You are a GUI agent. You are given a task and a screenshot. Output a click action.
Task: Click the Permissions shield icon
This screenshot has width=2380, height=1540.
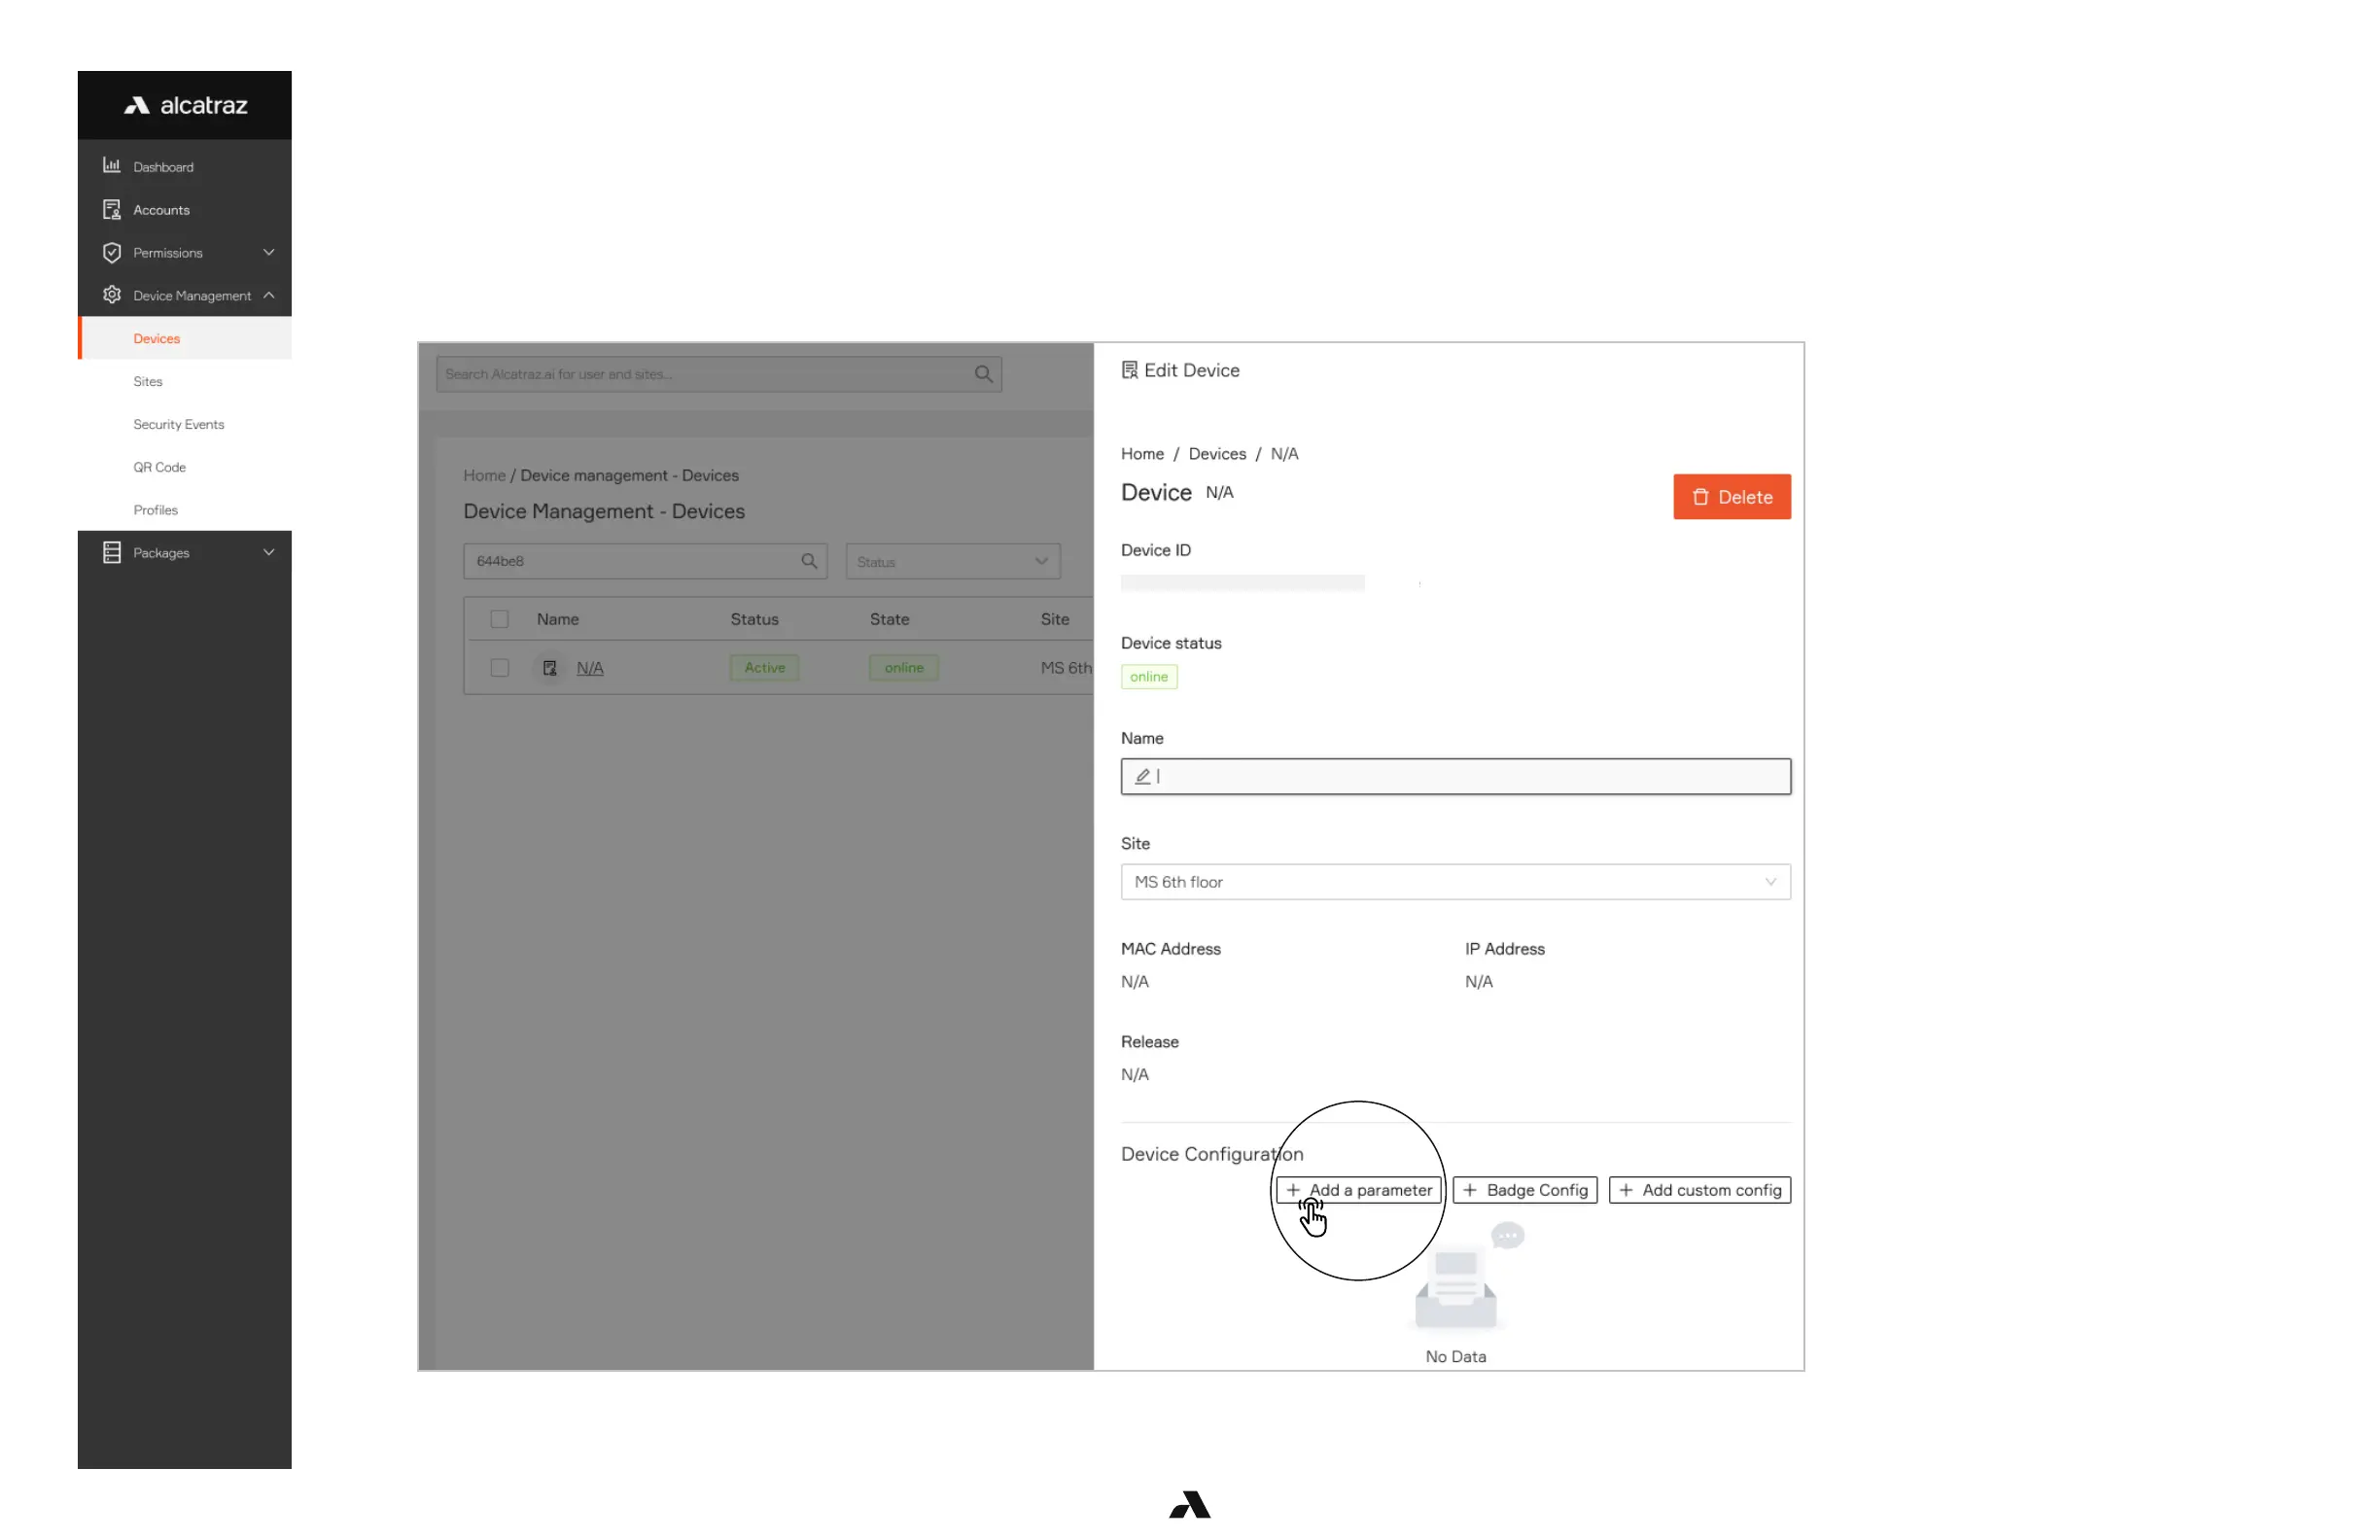111,252
